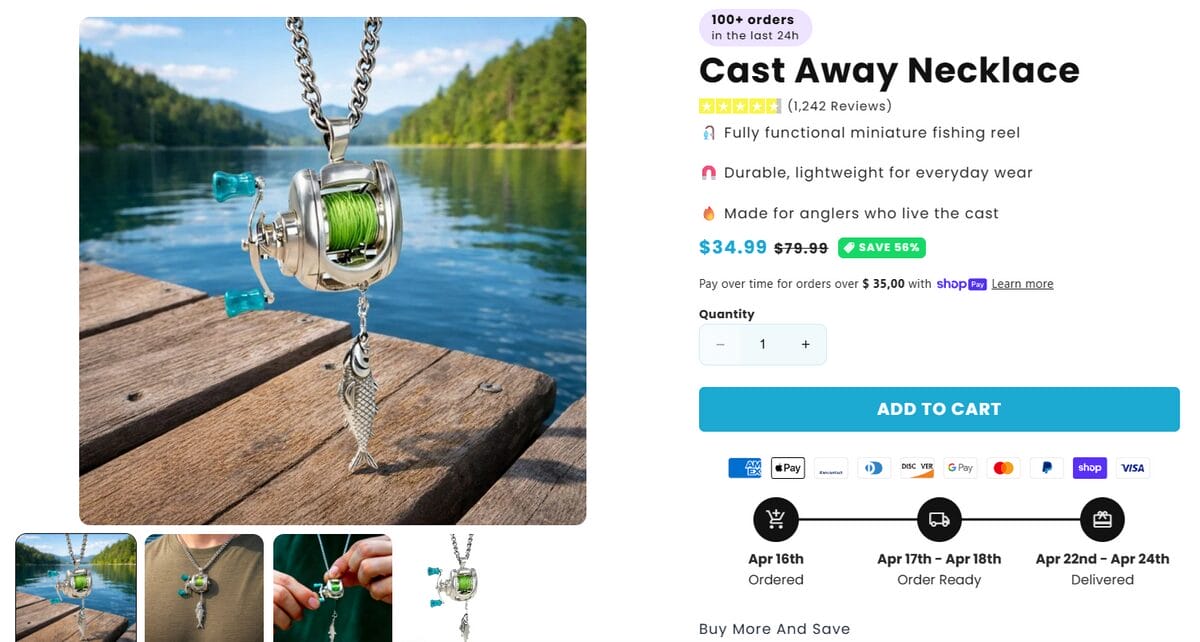Click the Visa payment icon
Image resolution: width=1200 pixels, height=642 pixels.
pyautogui.click(x=1132, y=467)
